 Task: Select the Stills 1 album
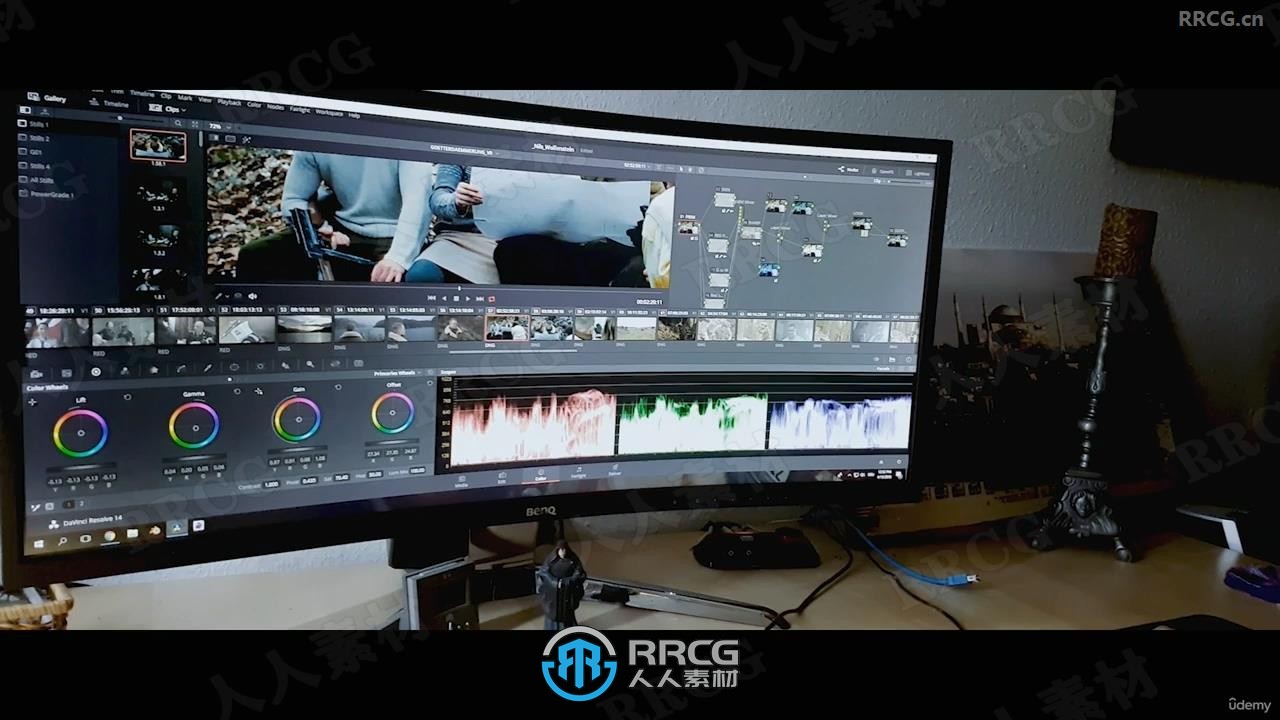coord(34,124)
